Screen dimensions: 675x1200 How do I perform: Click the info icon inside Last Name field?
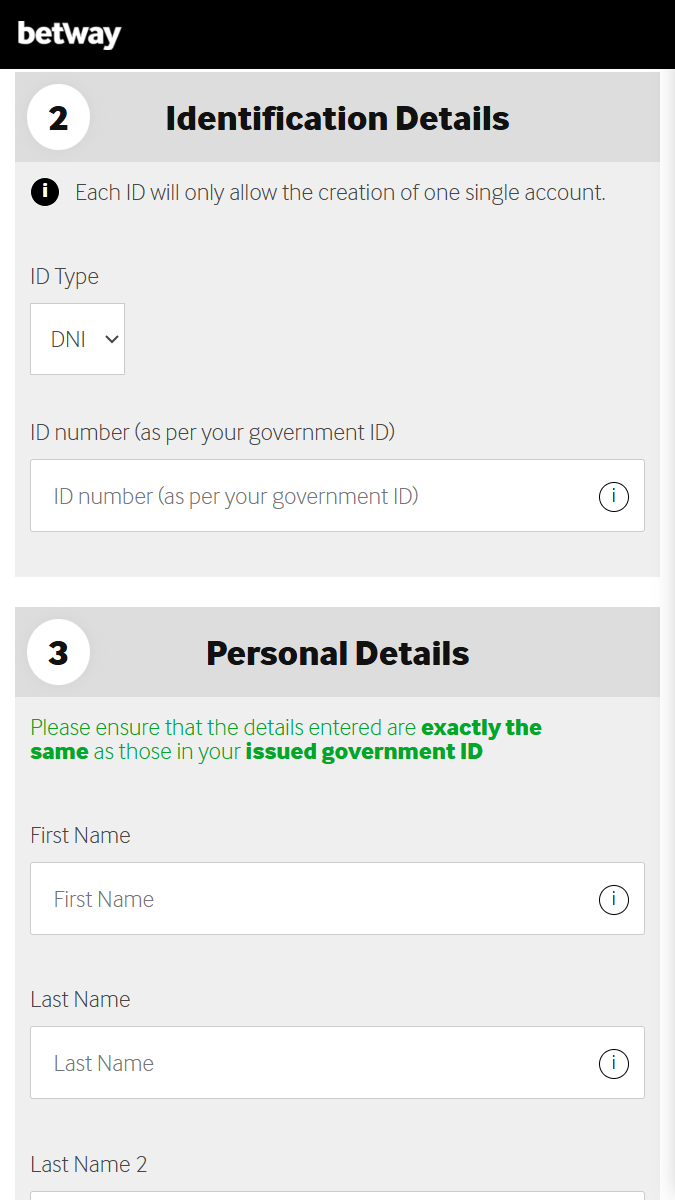(613, 1063)
